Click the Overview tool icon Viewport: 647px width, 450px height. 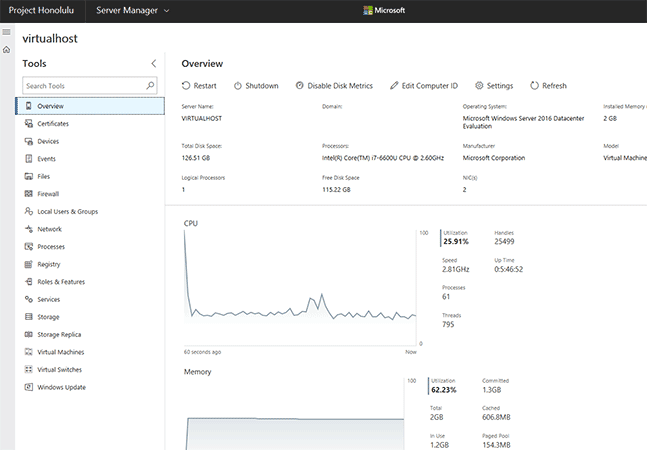[28, 106]
